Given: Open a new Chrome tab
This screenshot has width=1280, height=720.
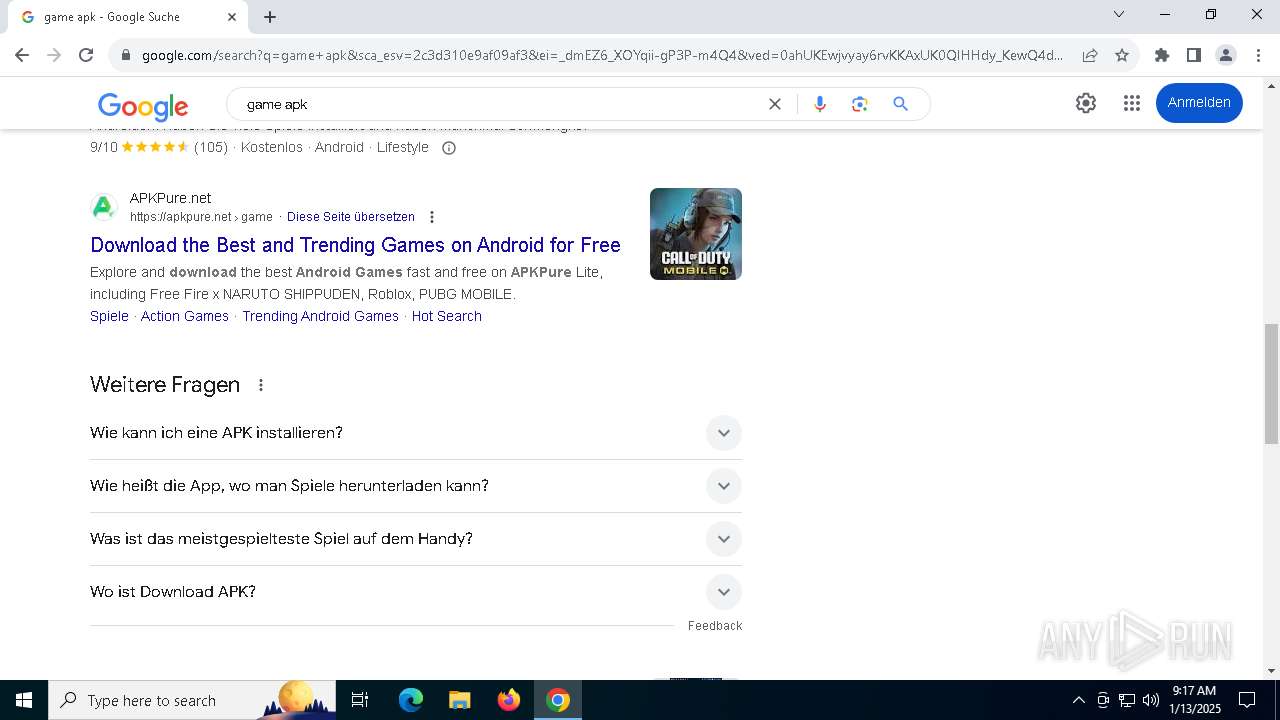Looking at the screenshot, I should pyautogui.click(x=270, y=16).
